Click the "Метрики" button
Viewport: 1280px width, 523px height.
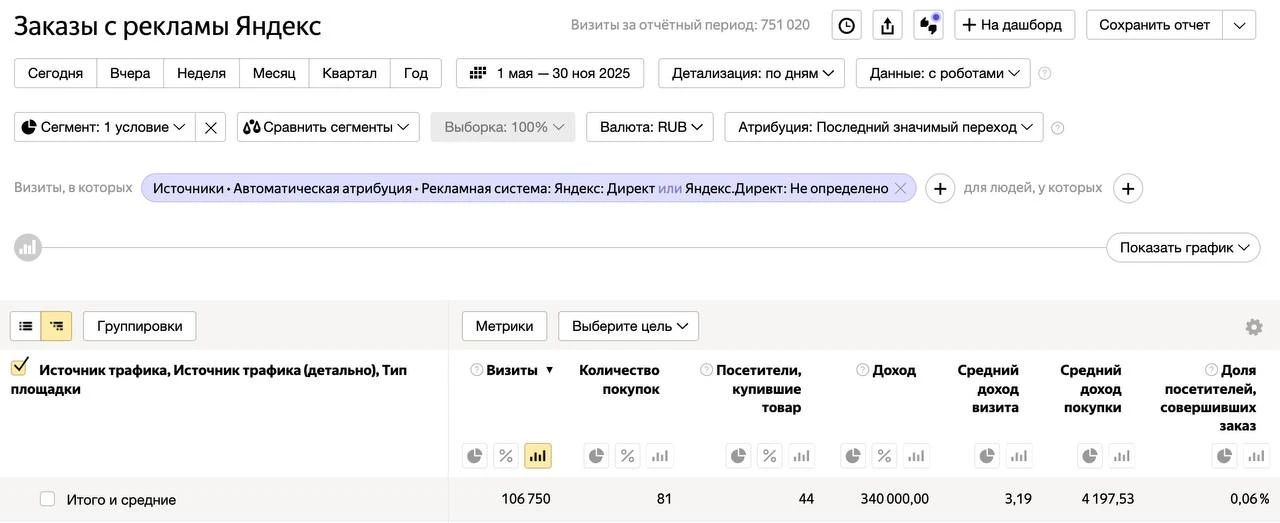[504, 326]
